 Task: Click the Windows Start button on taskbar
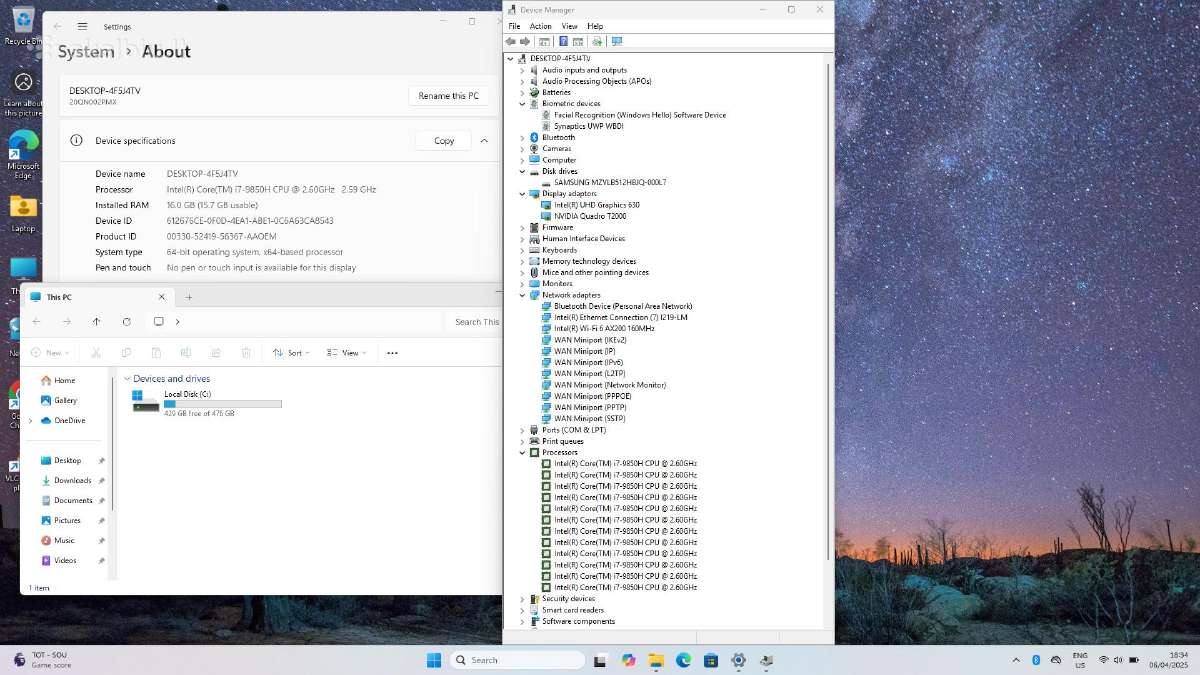click(434, 660)
